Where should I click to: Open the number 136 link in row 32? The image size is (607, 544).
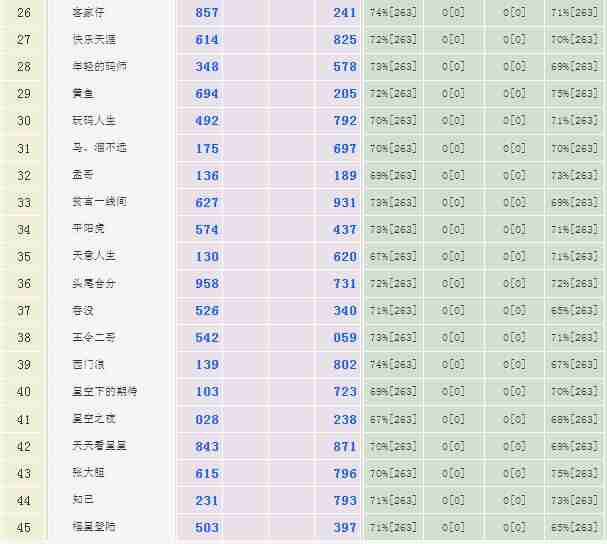tap(207, 176)
